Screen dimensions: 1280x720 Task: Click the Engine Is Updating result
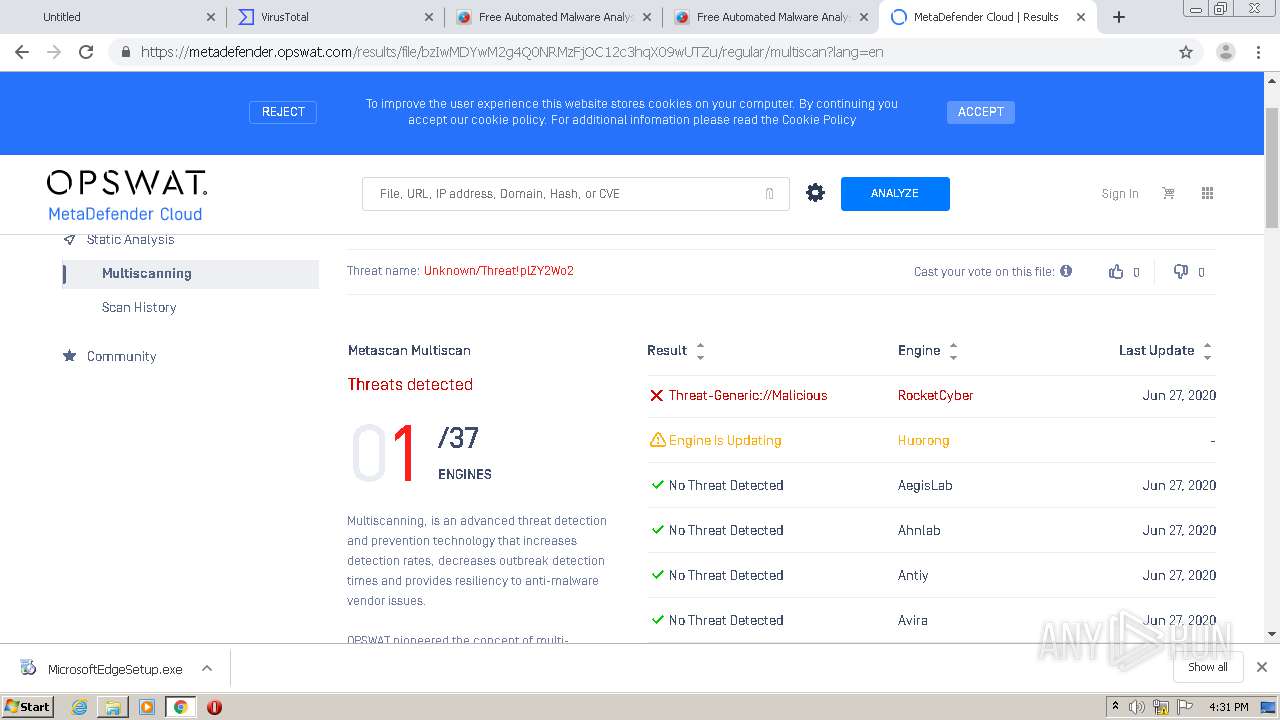click(725, 440)
